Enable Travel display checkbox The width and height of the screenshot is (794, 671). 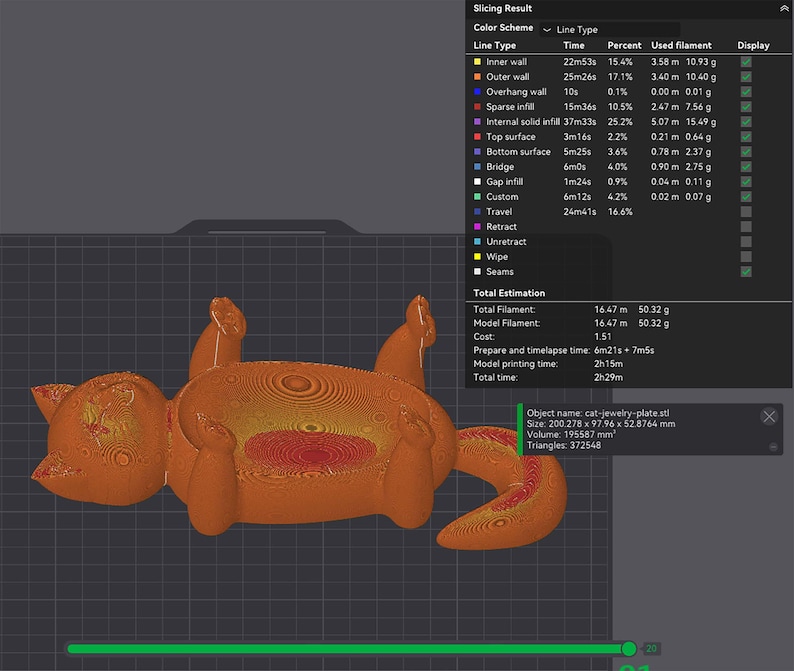(746, 212)
